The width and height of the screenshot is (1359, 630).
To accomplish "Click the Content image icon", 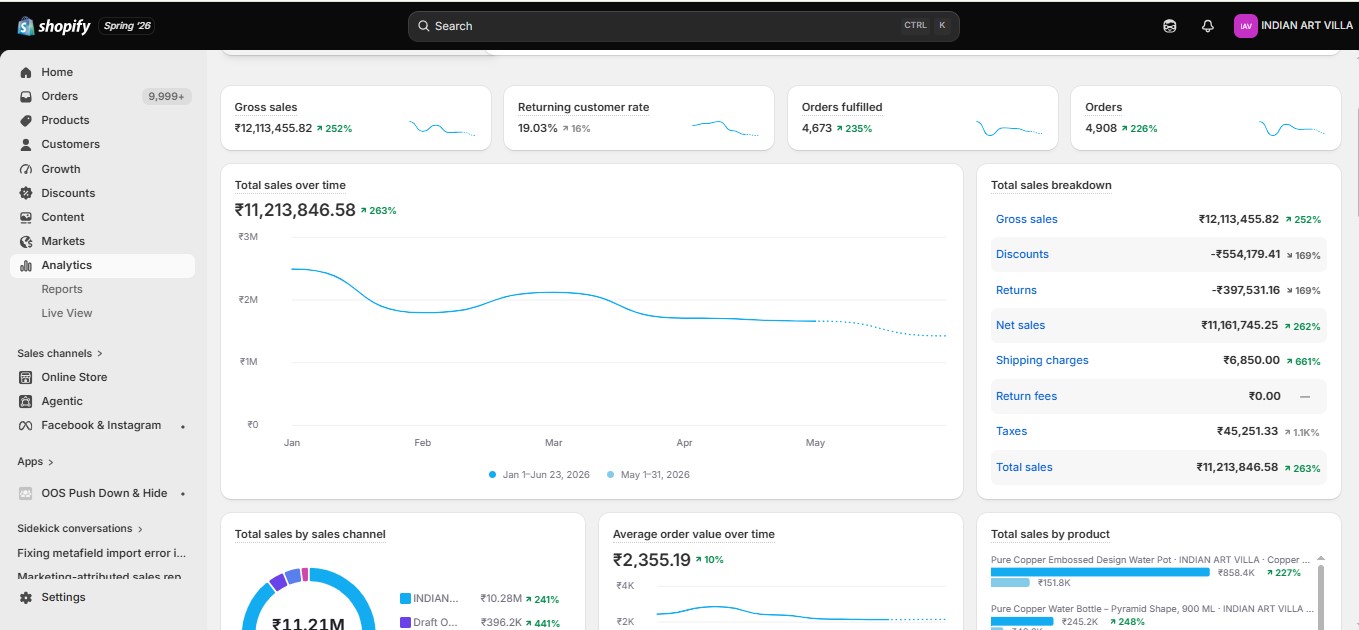I will 26,217.
